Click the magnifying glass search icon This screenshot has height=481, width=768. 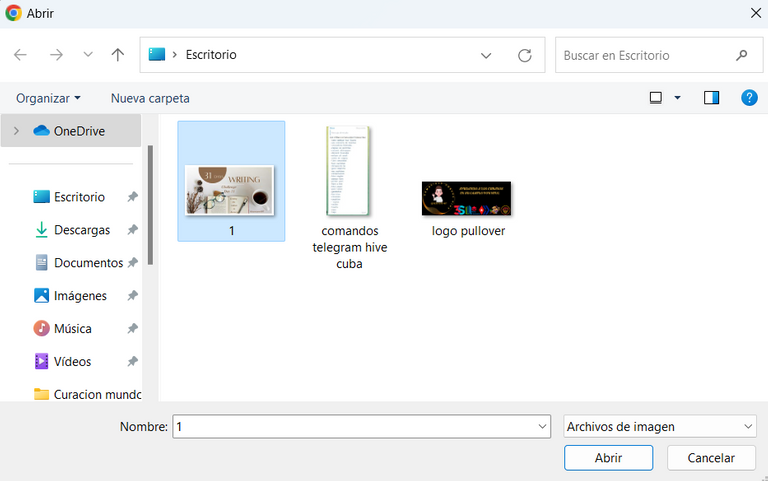[742, 55]
